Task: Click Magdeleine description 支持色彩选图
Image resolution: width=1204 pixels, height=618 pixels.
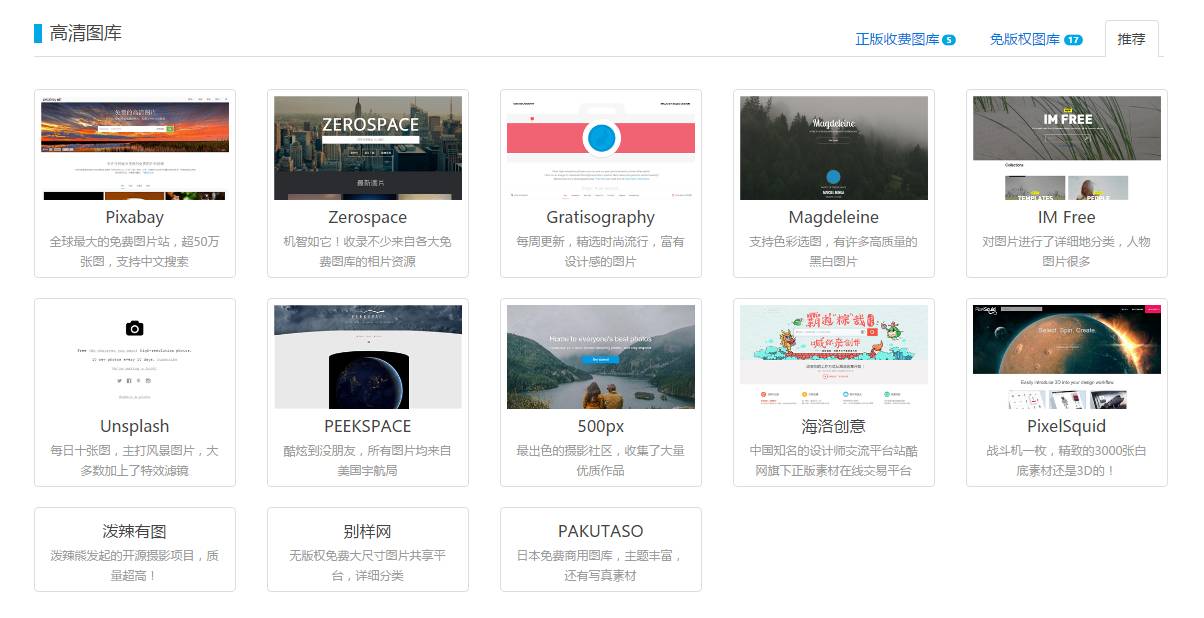Action: (x=834, y=252)
